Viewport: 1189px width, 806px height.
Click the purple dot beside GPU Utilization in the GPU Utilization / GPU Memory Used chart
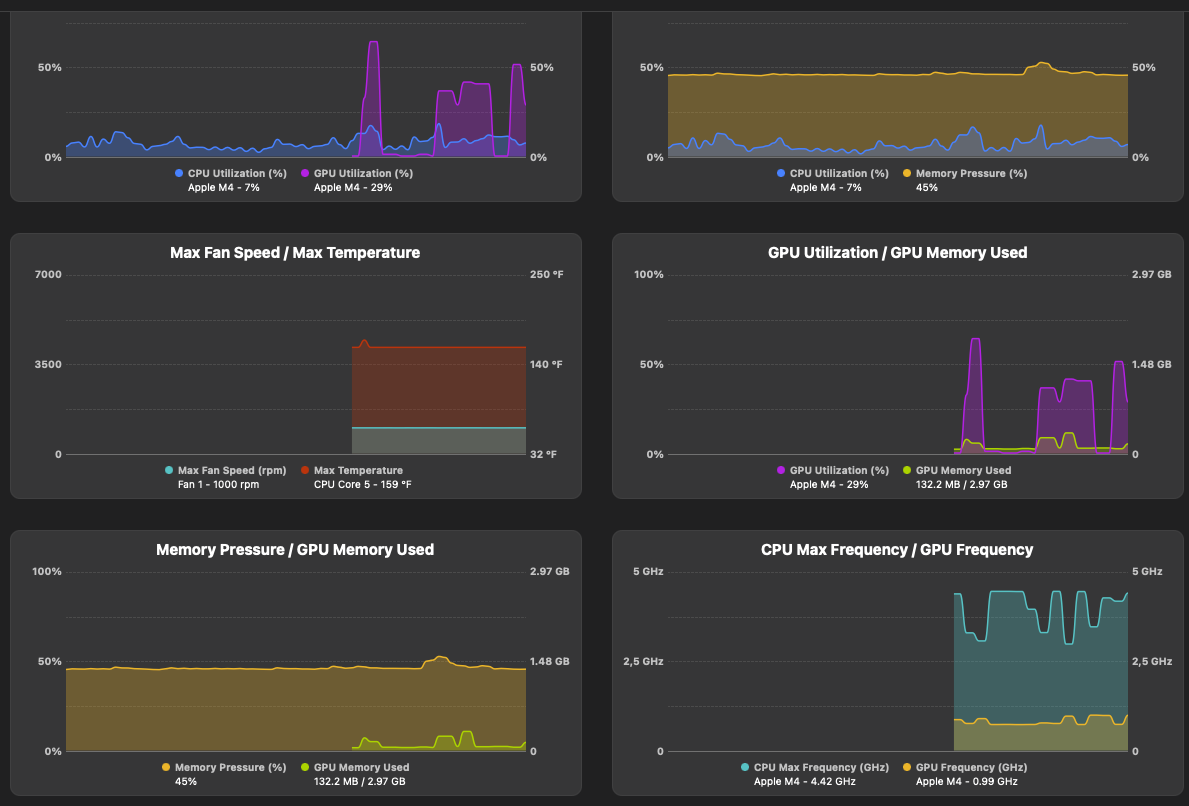pyautogui.click(x=781, y=470)
